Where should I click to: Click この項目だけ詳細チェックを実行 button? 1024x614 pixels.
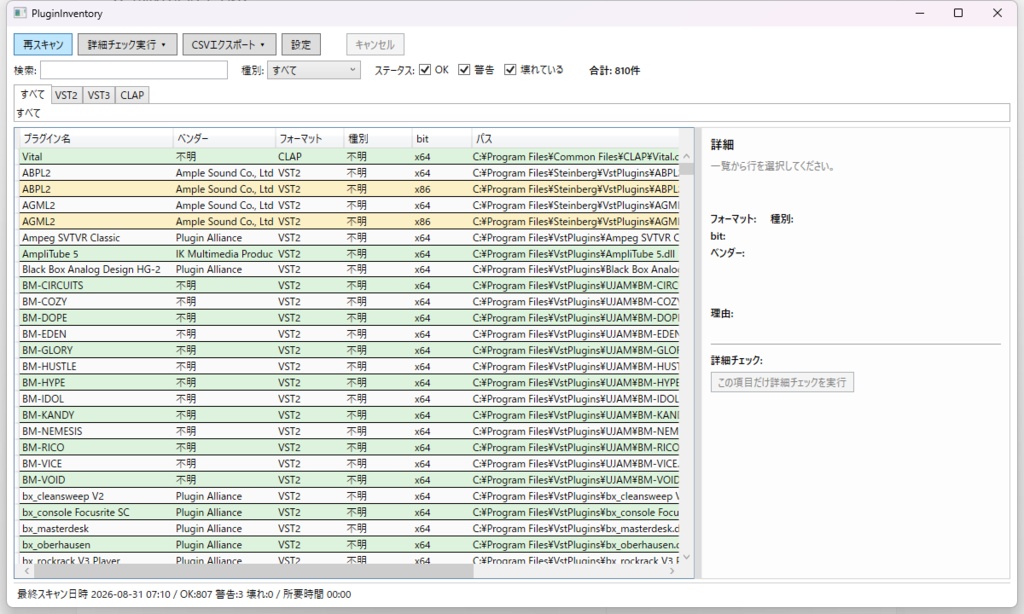tap(782, 382)
